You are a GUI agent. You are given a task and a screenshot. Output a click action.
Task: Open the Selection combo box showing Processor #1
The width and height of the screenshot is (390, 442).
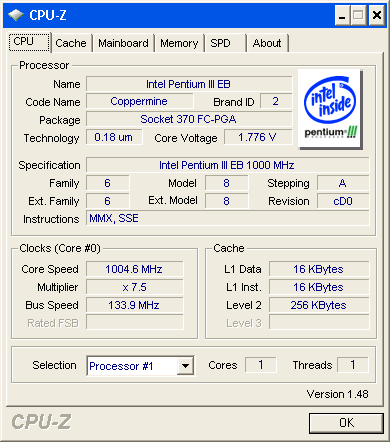tap(140, 366)
